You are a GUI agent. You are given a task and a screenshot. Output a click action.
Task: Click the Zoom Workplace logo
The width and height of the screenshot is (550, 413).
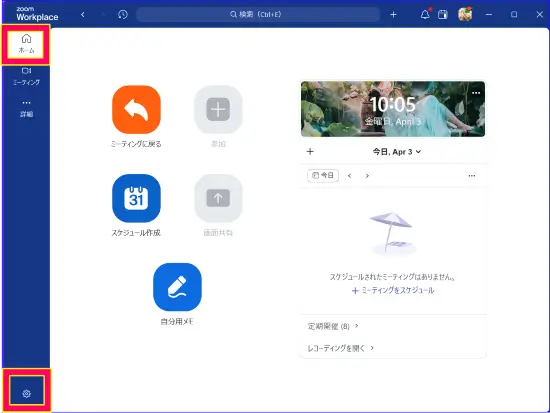tap(37, 14)
